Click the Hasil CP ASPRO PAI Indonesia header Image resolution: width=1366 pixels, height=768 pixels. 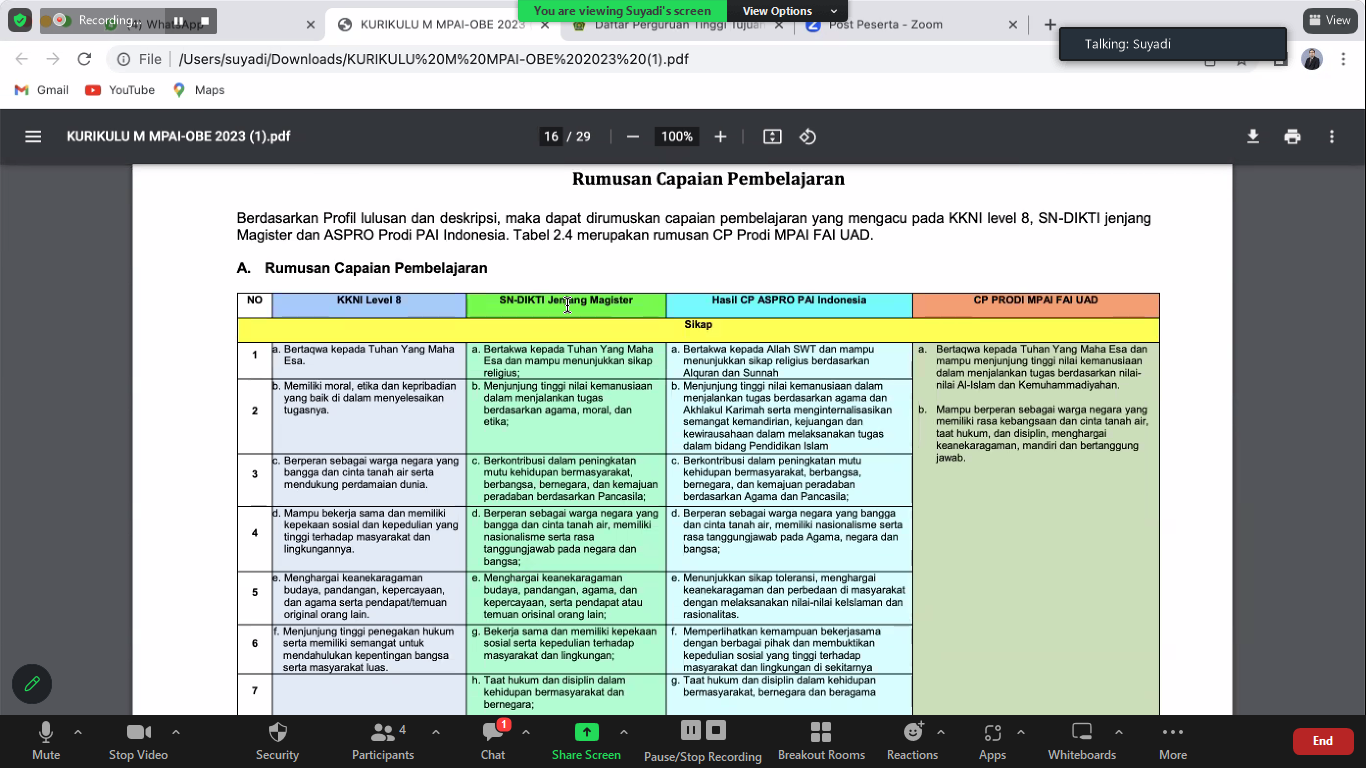tap(789, 305)
